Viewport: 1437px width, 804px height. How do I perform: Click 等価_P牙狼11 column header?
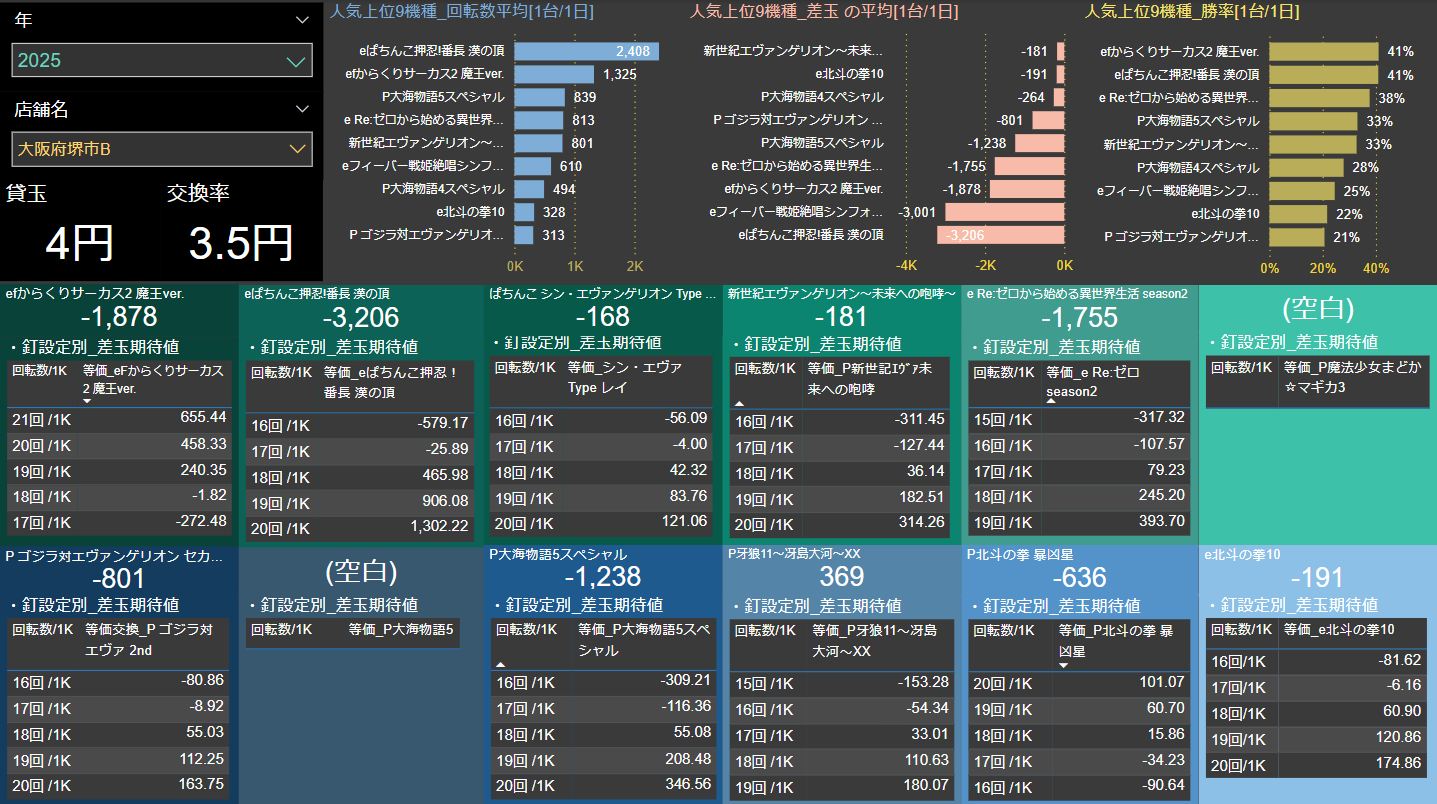click(x=877, y=640)
